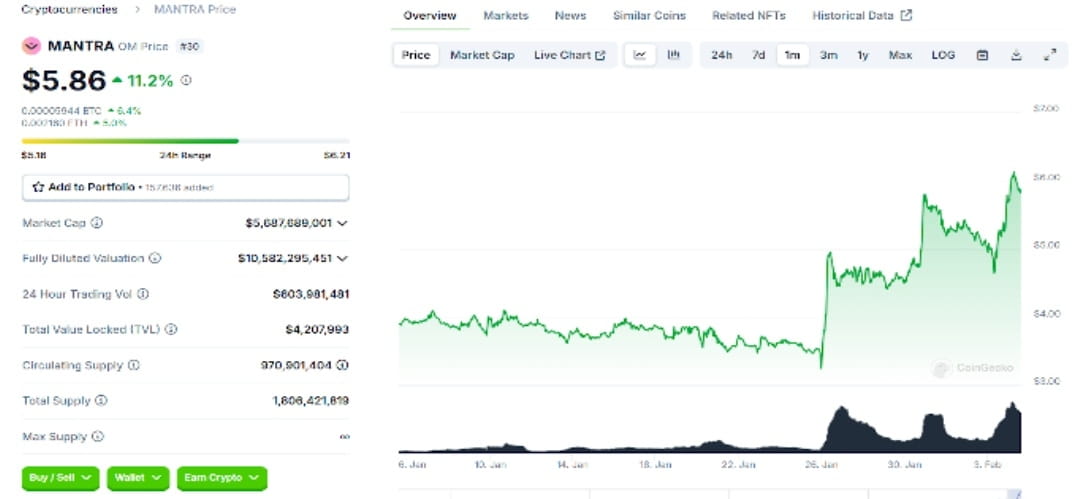Open the Fully Diluted Valuation info icon
1076x499 pixels.
(155, 259)
